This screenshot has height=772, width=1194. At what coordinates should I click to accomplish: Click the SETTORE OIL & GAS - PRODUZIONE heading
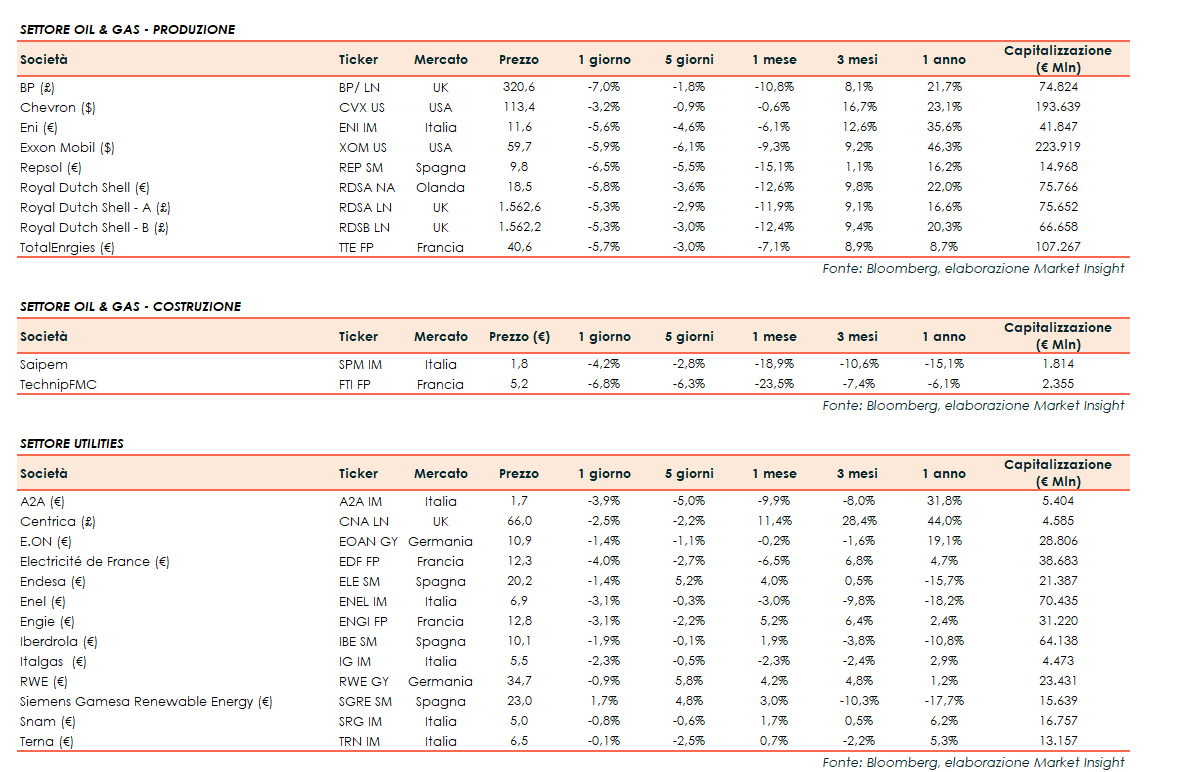(x=127, y=30)
